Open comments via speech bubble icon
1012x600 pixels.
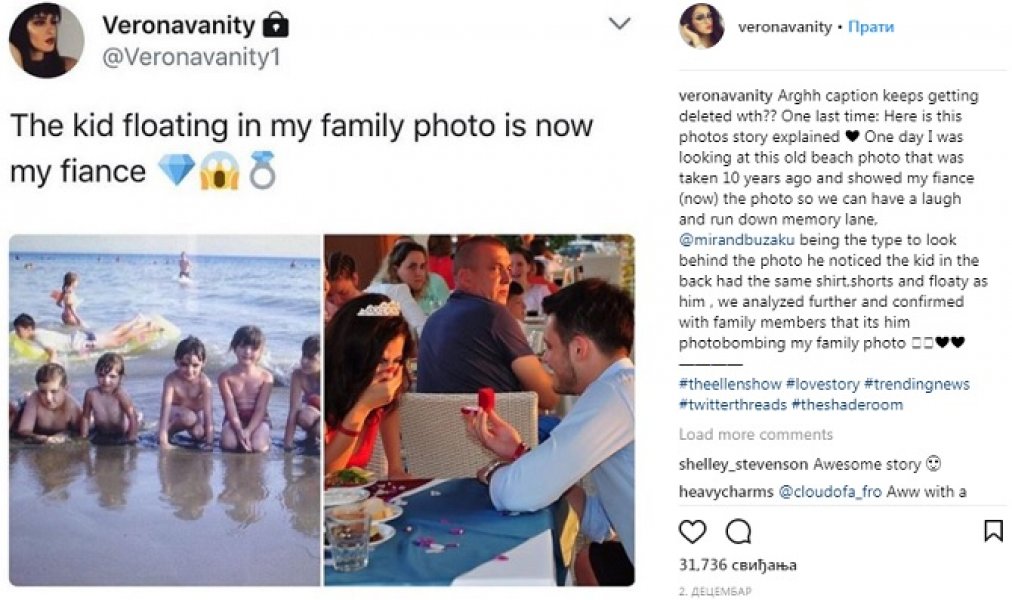pyautogui.click(x=738, y=531)
